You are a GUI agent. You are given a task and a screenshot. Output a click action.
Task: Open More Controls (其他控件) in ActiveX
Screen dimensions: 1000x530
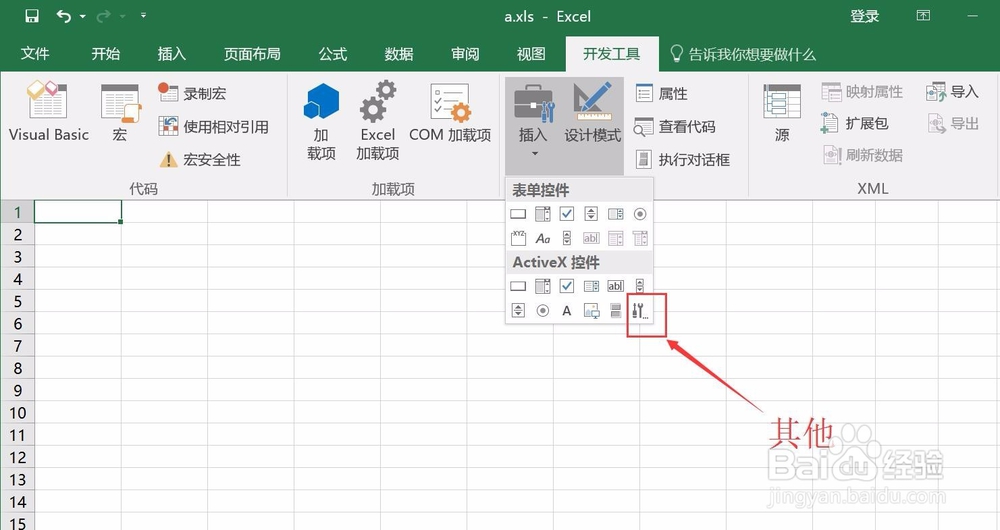pos(640,311)
